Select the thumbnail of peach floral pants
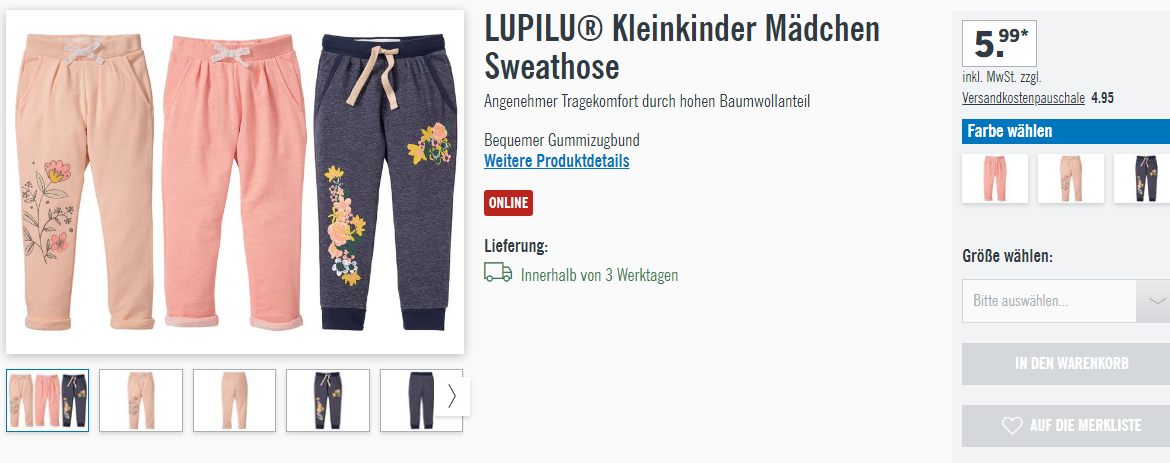 pyautogui.click(x=141, y=400)
